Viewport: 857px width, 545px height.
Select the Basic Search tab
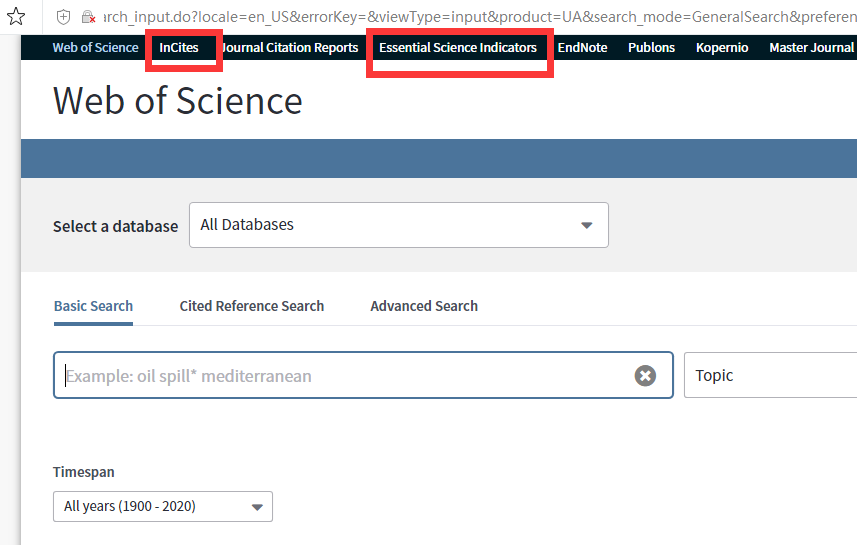coord(93,306)
